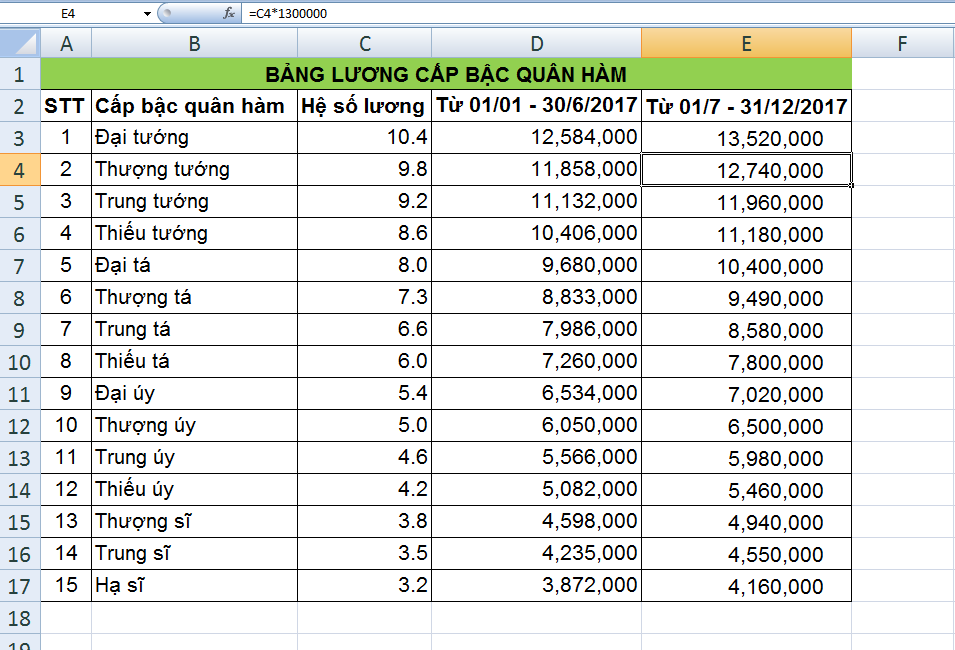Screen dimensions: 955x650
Task: Select cell with value 12,584,000
Action: point(536,138)
